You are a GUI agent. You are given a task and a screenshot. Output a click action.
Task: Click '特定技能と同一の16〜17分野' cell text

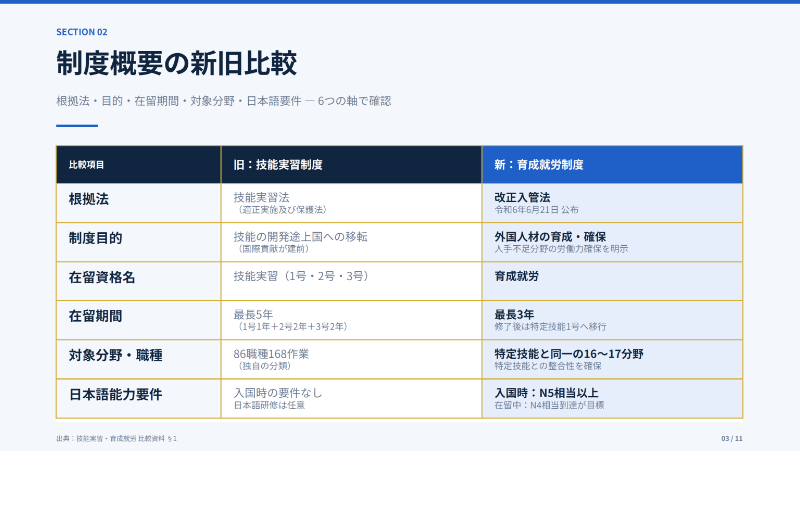[x=569, y=354]
